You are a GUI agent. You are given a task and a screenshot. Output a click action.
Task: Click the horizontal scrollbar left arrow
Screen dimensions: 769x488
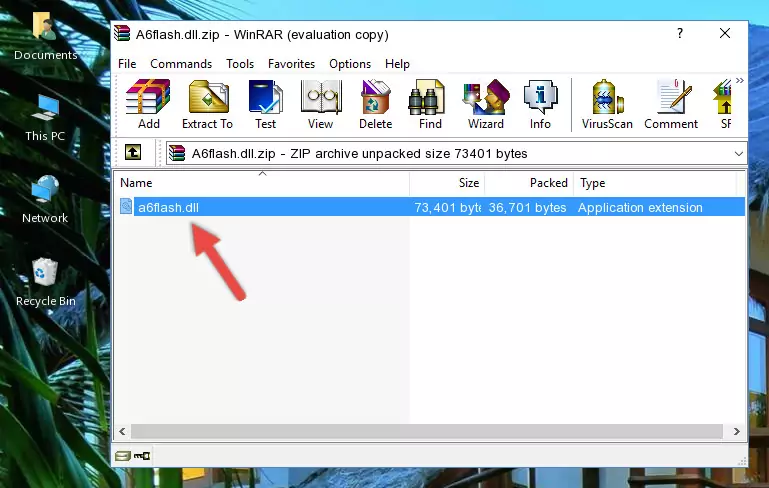123,432
